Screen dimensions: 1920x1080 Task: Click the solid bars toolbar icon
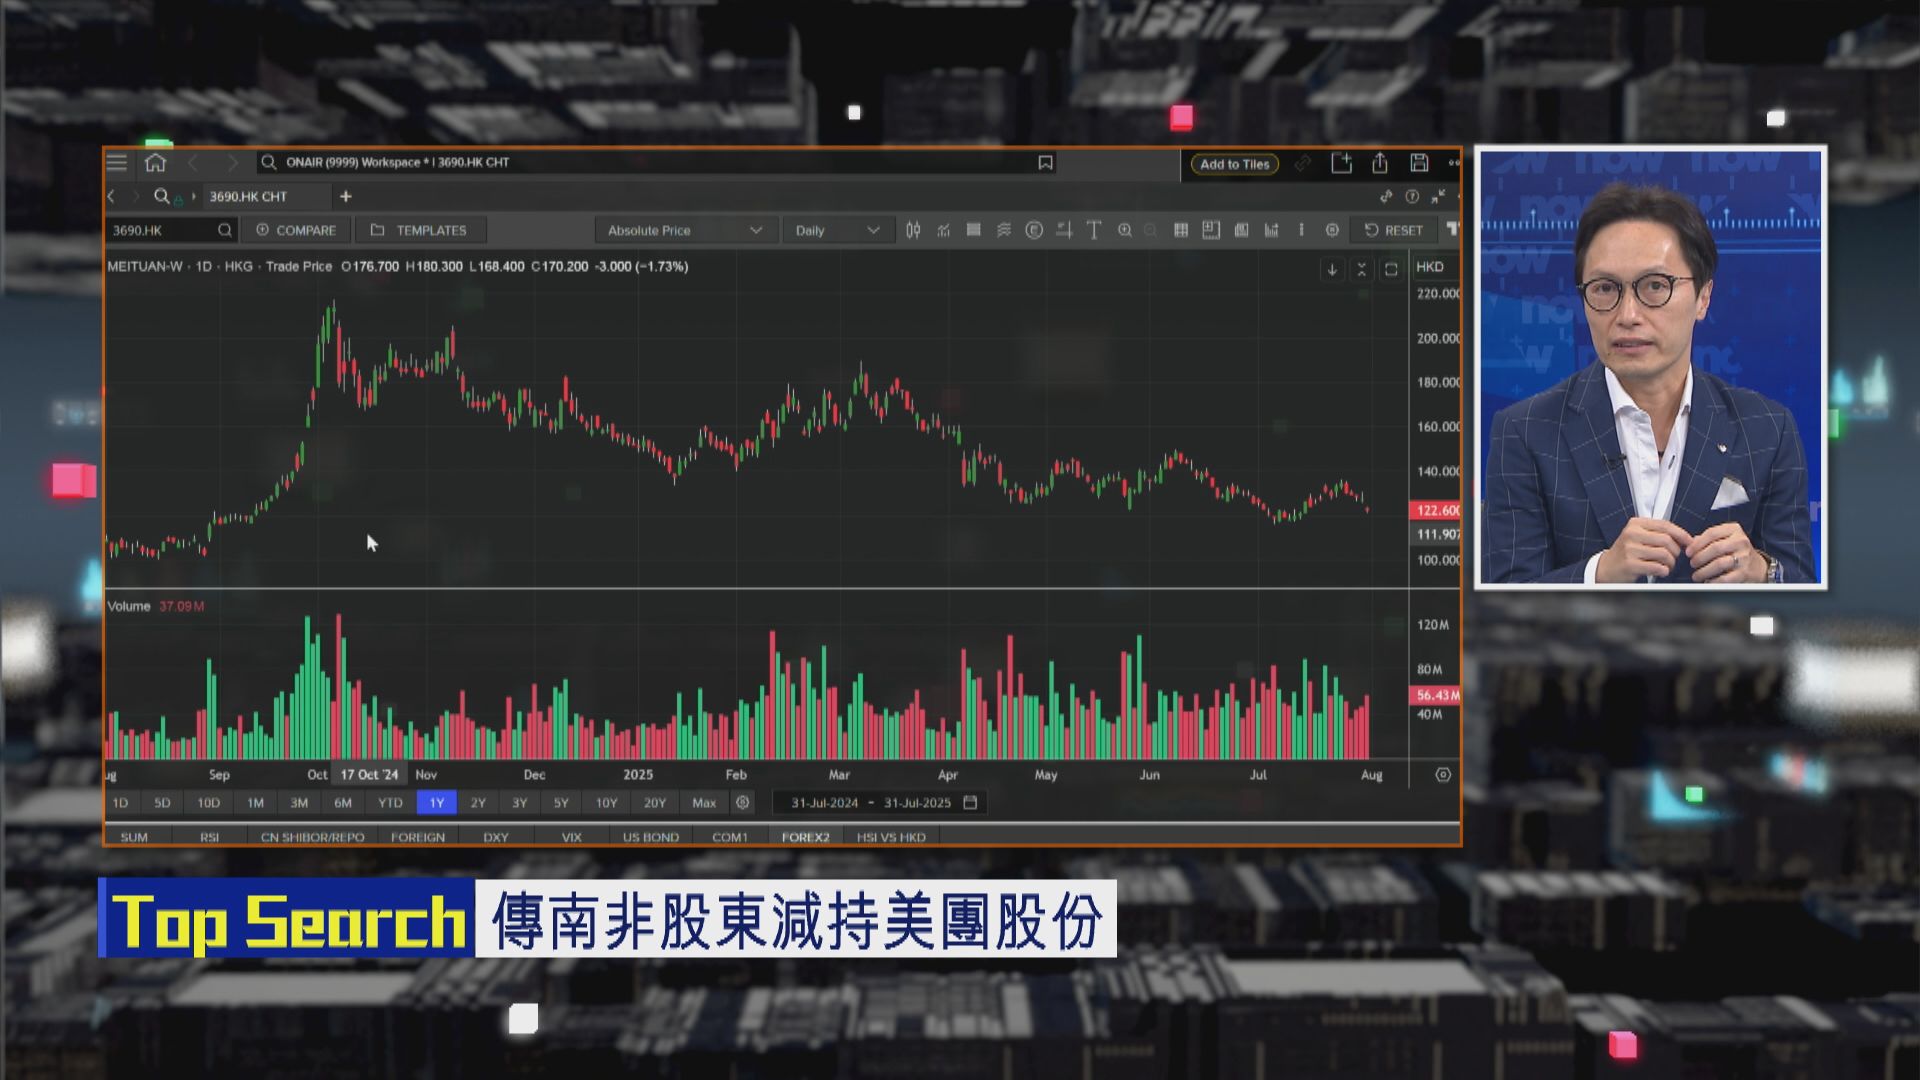(973, 230)
